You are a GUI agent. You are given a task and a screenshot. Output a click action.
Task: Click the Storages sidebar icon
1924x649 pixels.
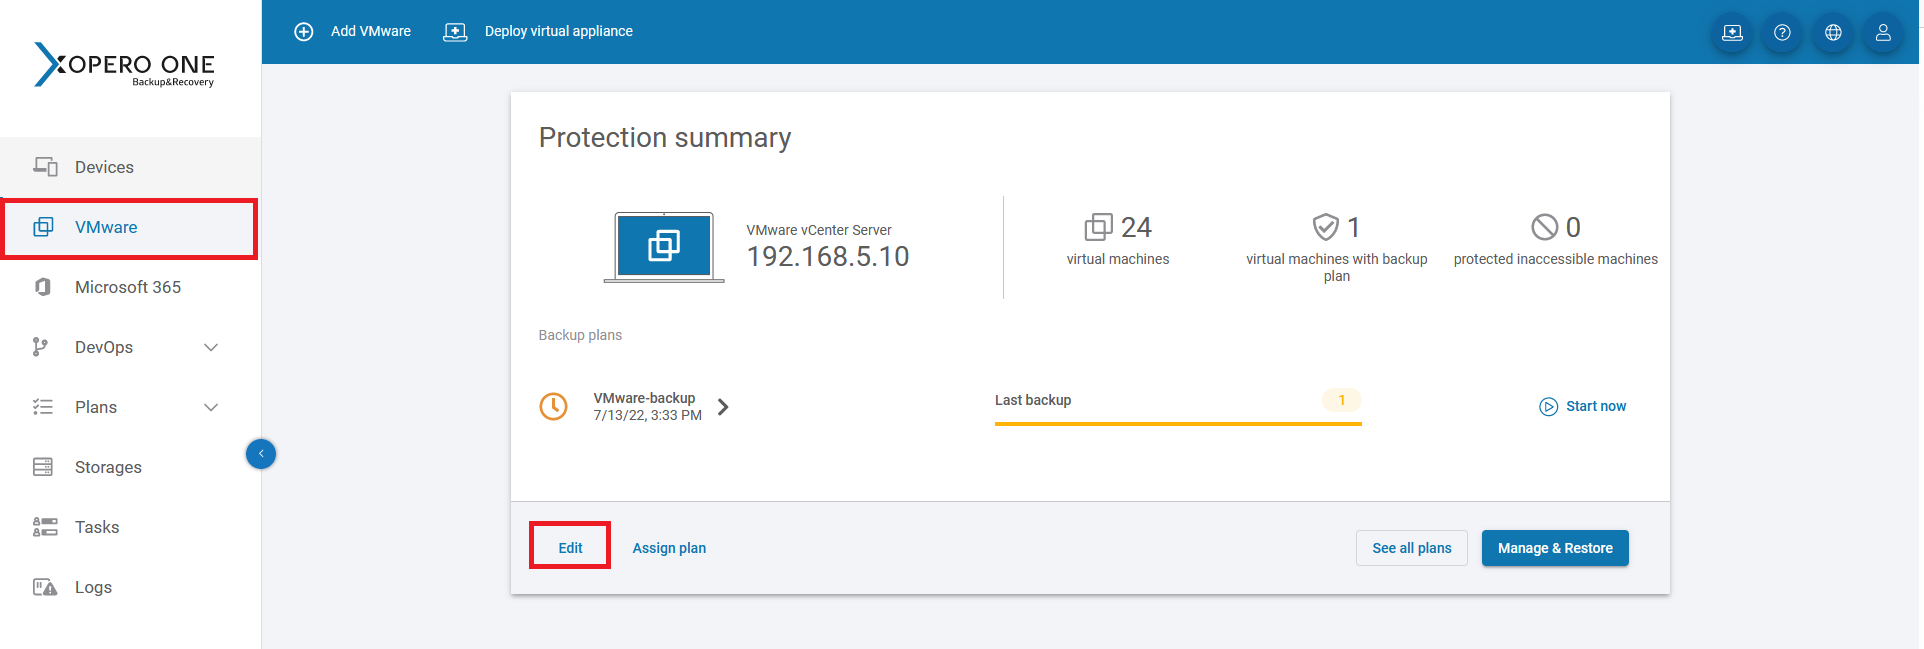pyautogui.click(x=43, y=467)
